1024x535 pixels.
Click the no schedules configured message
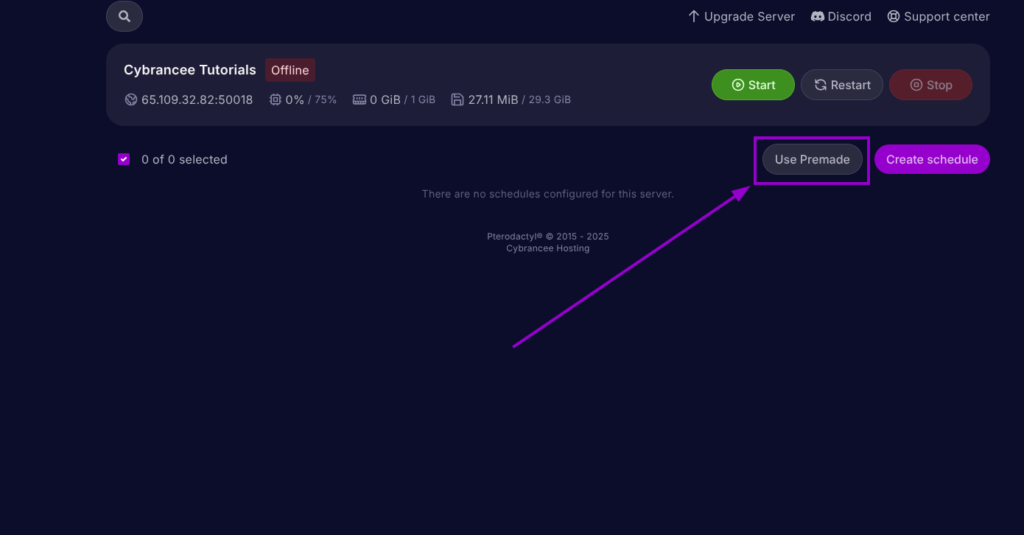(547, 194)
